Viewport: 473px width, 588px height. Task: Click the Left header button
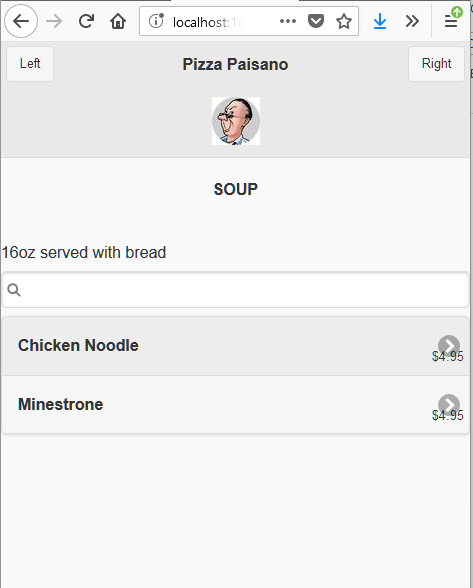[30, 64]
